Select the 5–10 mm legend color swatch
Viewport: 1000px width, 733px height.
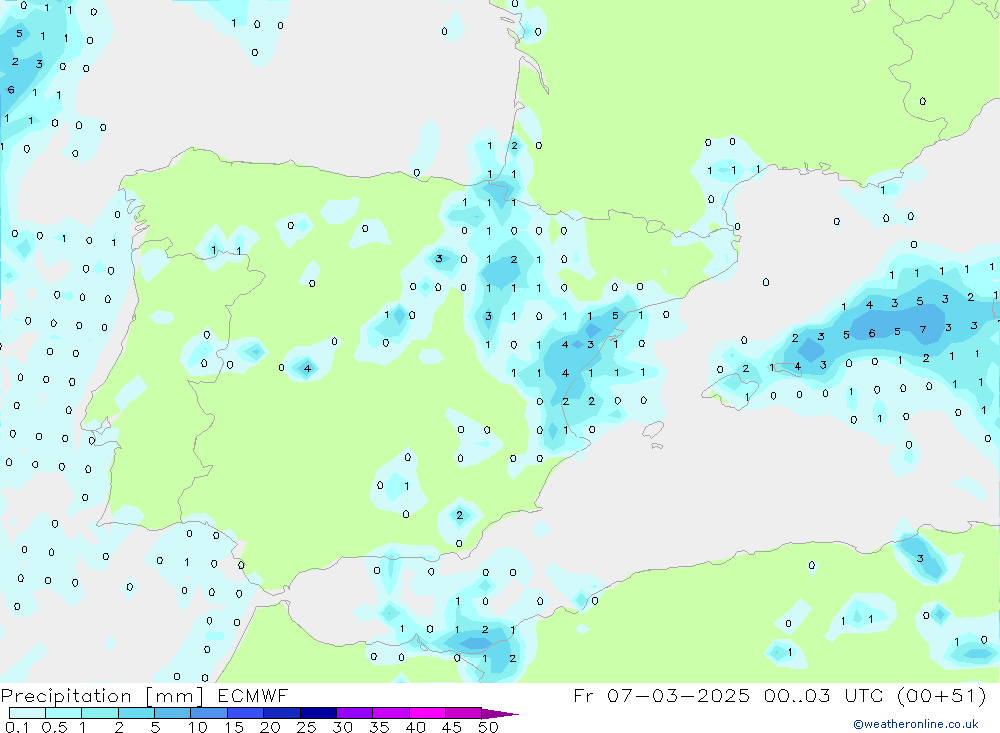coord(173,713)
